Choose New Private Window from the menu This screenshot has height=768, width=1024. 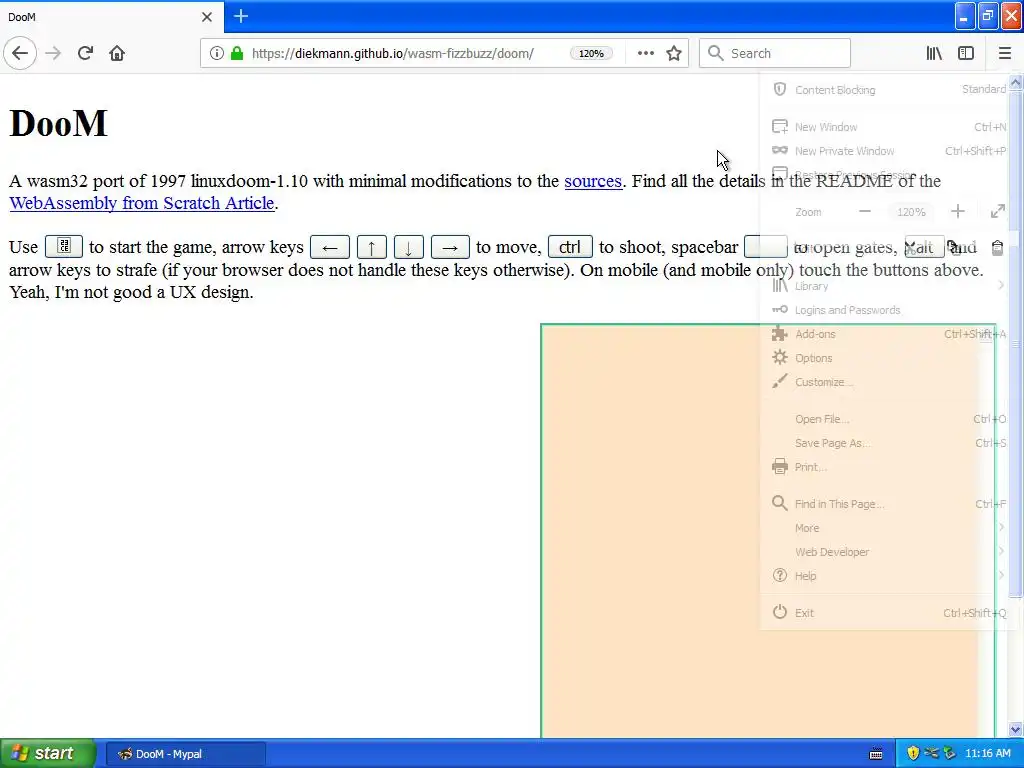(889, 151)
